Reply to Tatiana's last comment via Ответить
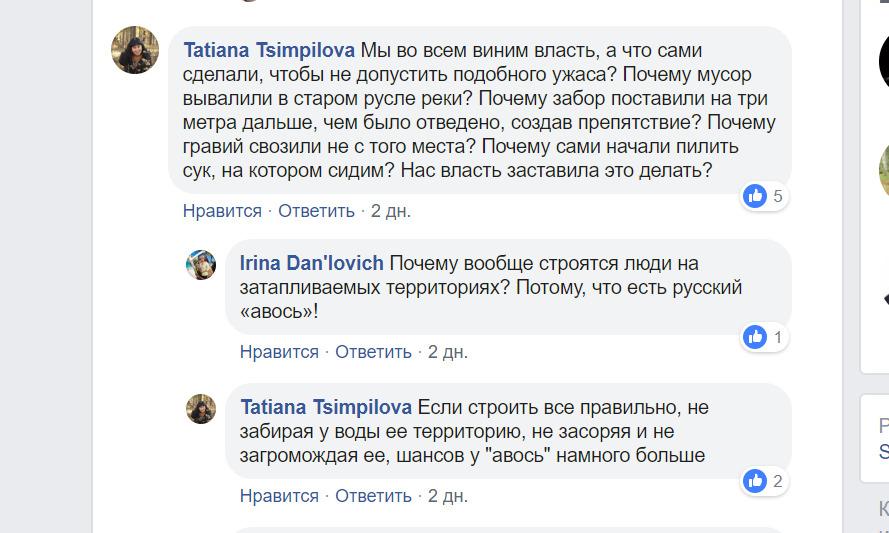The width and height of the screenshot is (889, 533). 373,496
